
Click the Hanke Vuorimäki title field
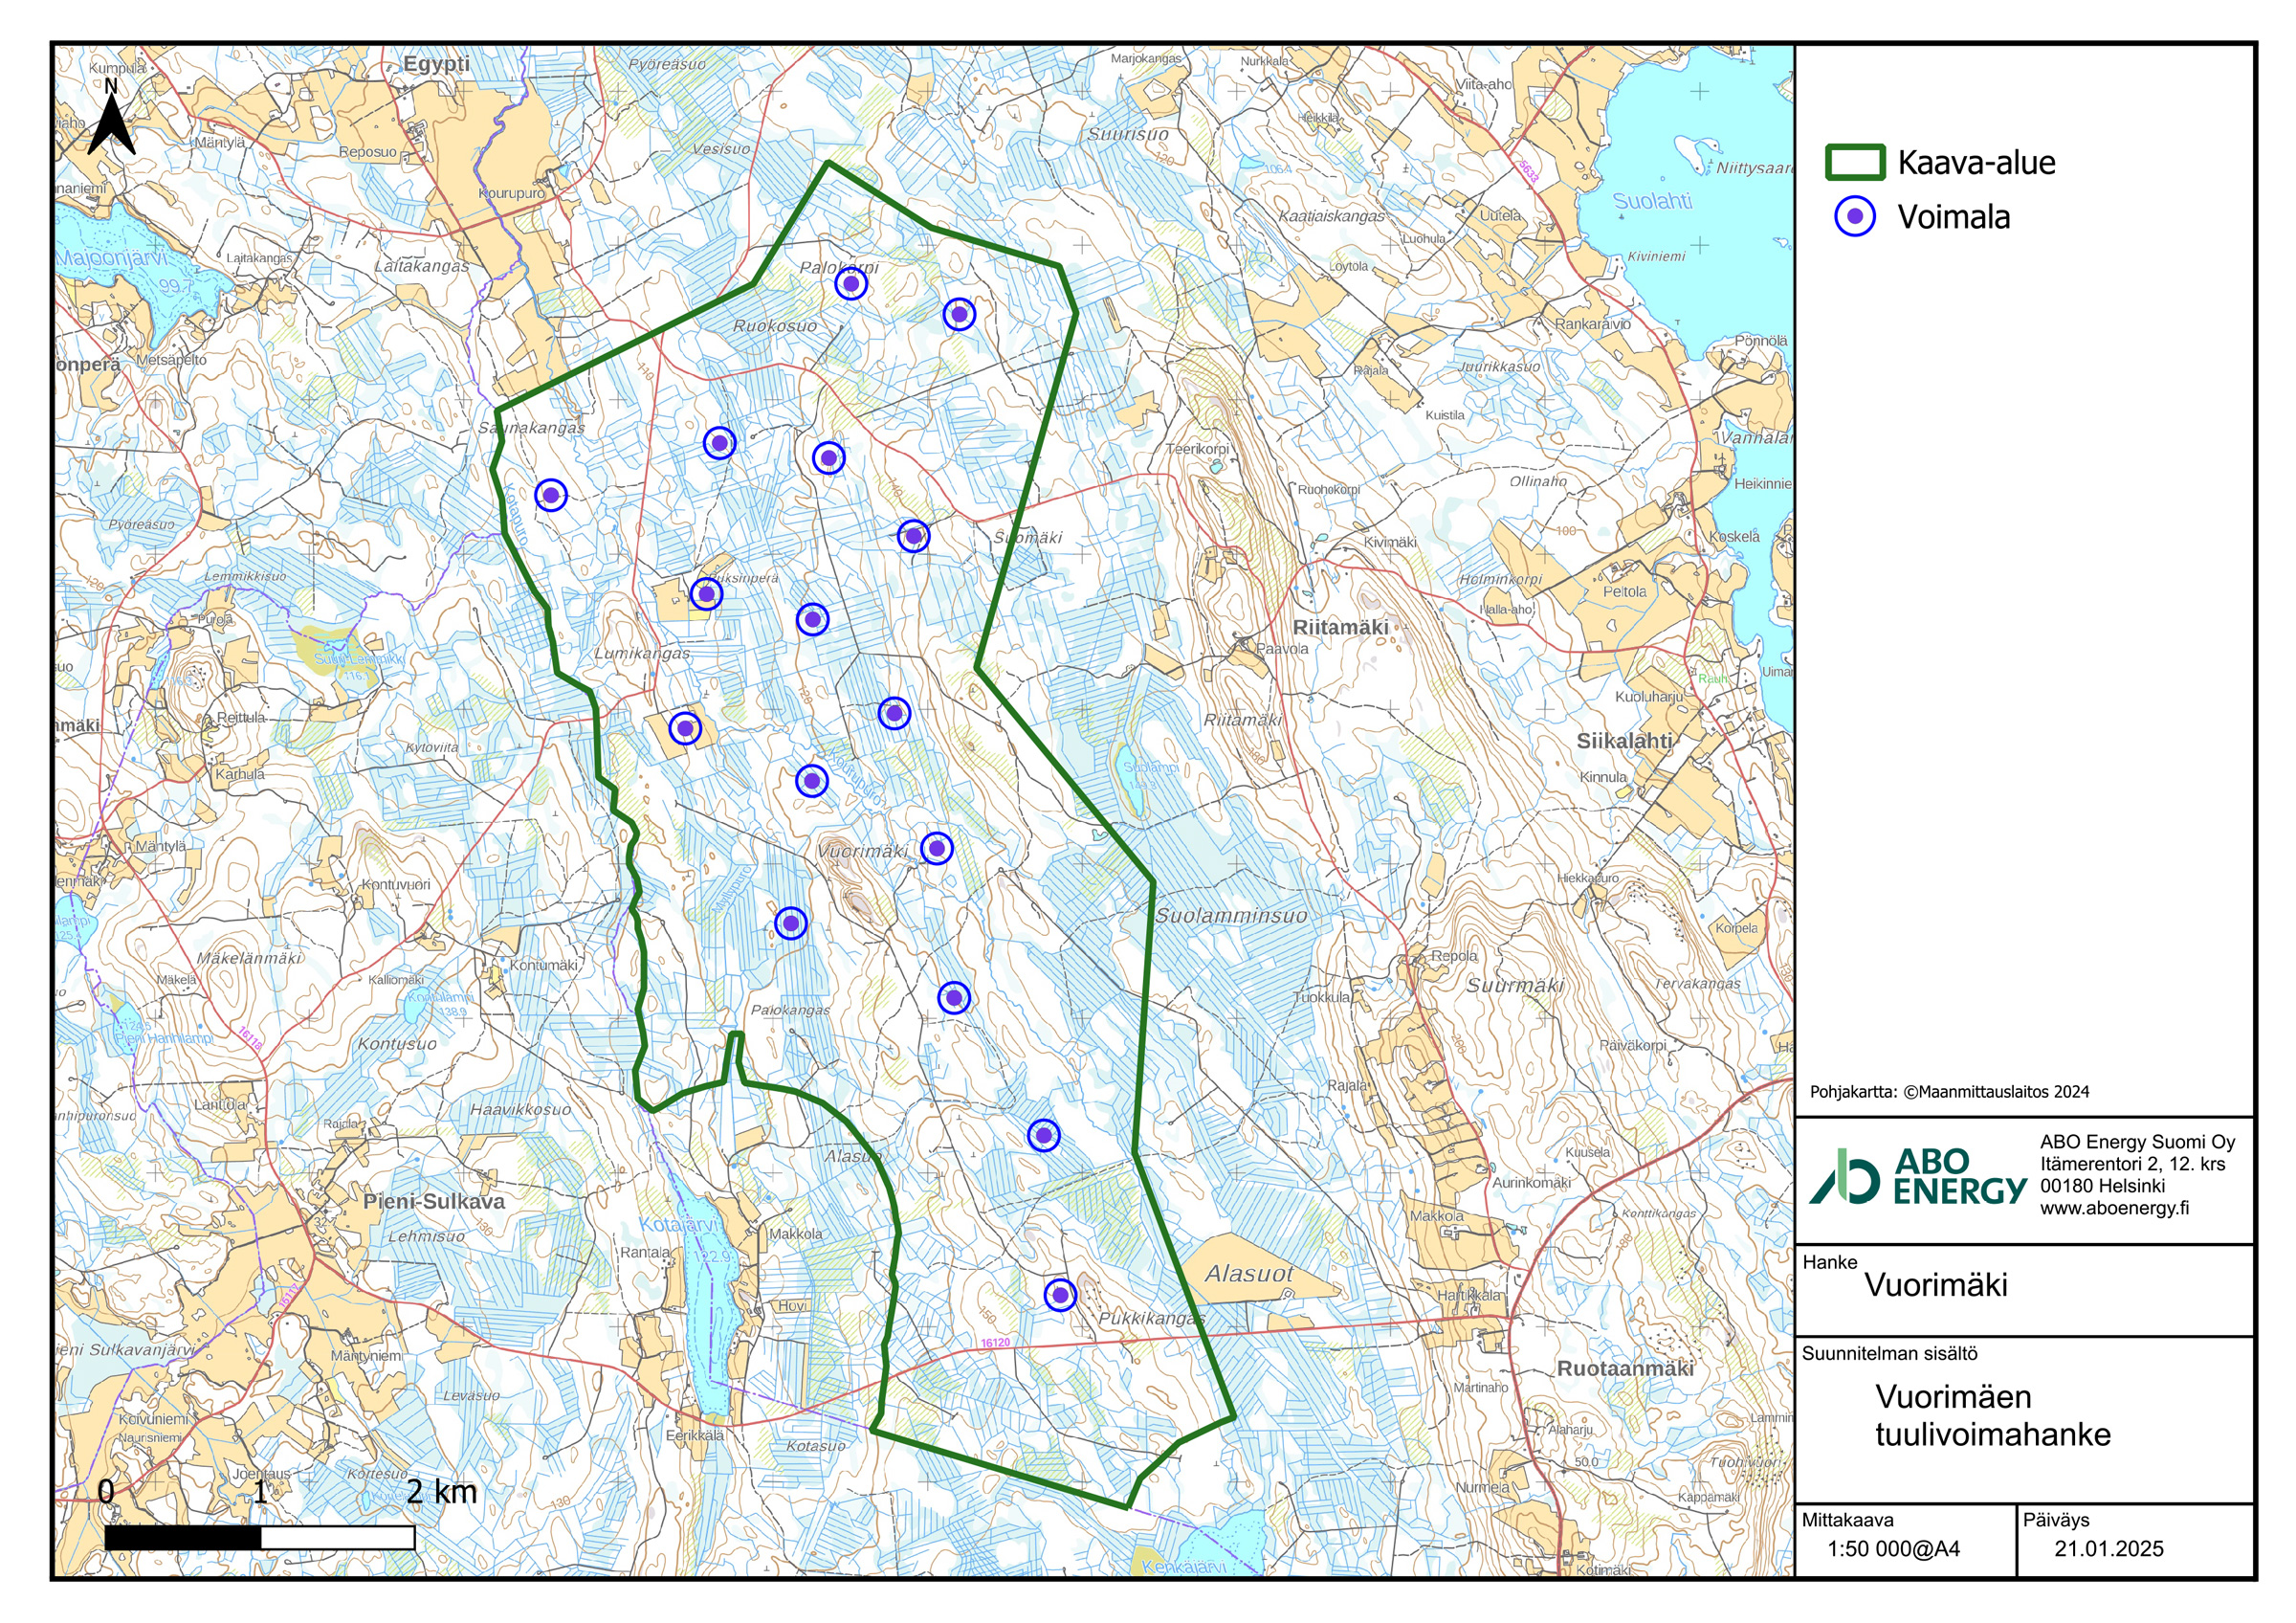pyautogui.click(x=1935, y=1285)
